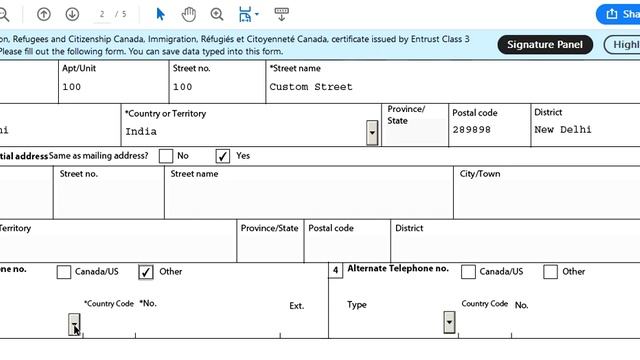Click the residential Street name field
This screenshot has width=640, height=360.
[x=309, y=198]
